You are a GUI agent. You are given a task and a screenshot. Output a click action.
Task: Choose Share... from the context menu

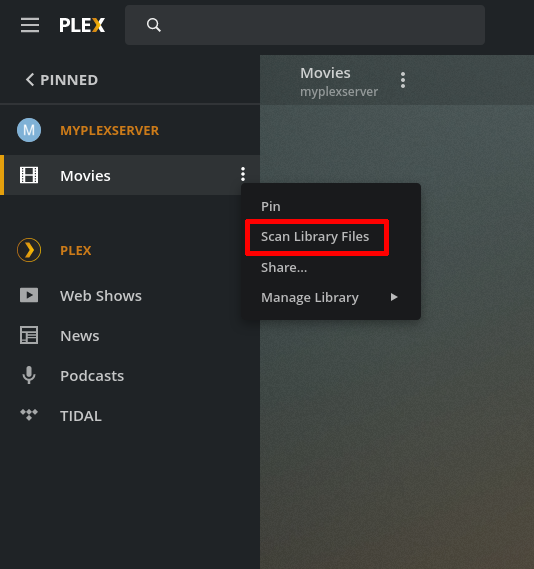[x=284, y=267]
